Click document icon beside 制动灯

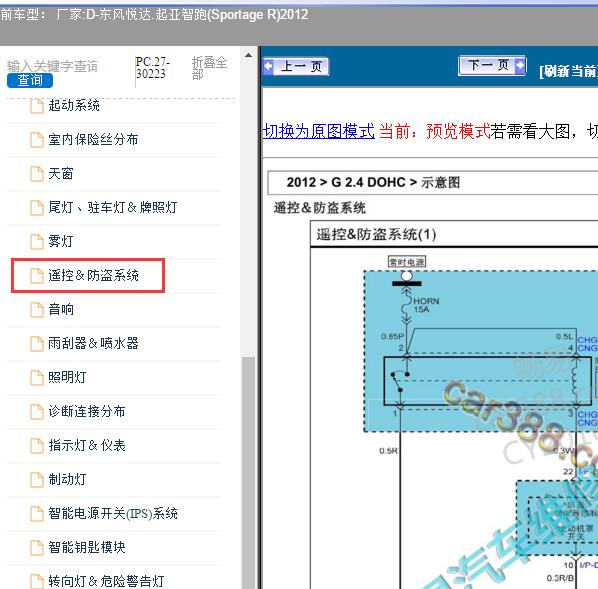37,479
